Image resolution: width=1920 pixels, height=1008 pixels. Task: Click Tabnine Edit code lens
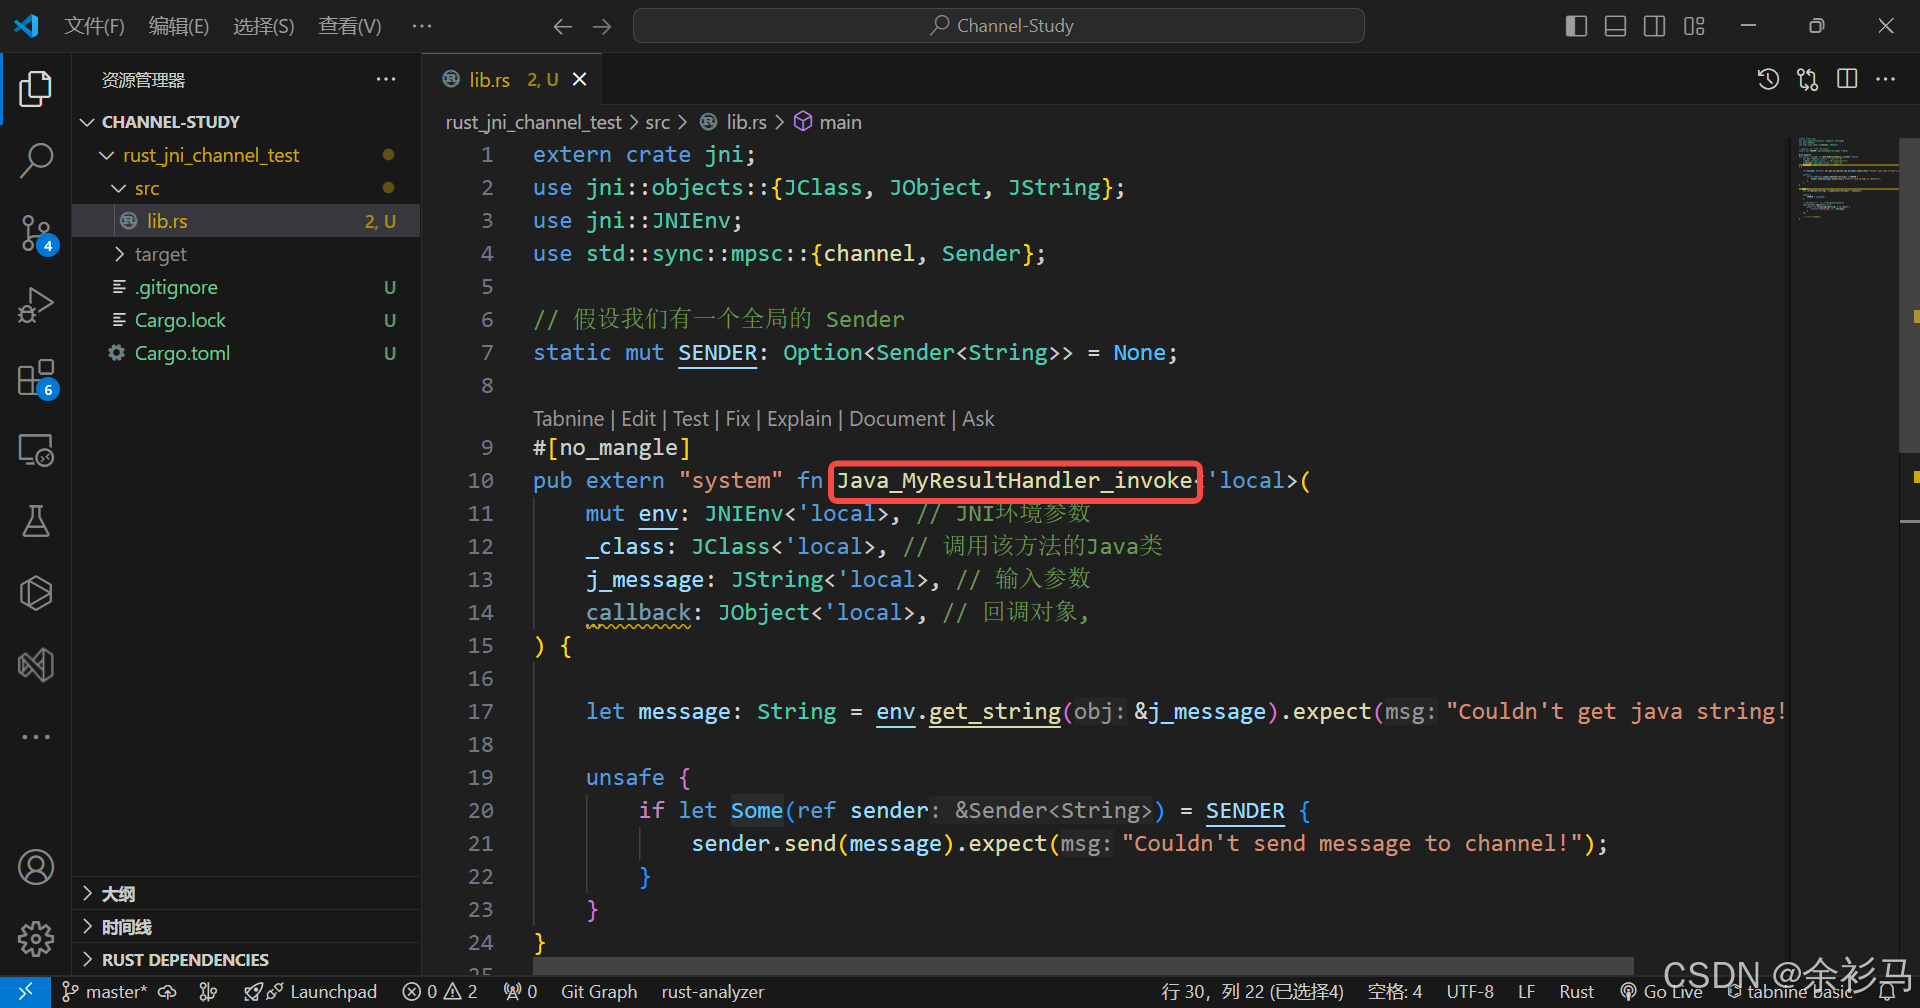point(638,419)
